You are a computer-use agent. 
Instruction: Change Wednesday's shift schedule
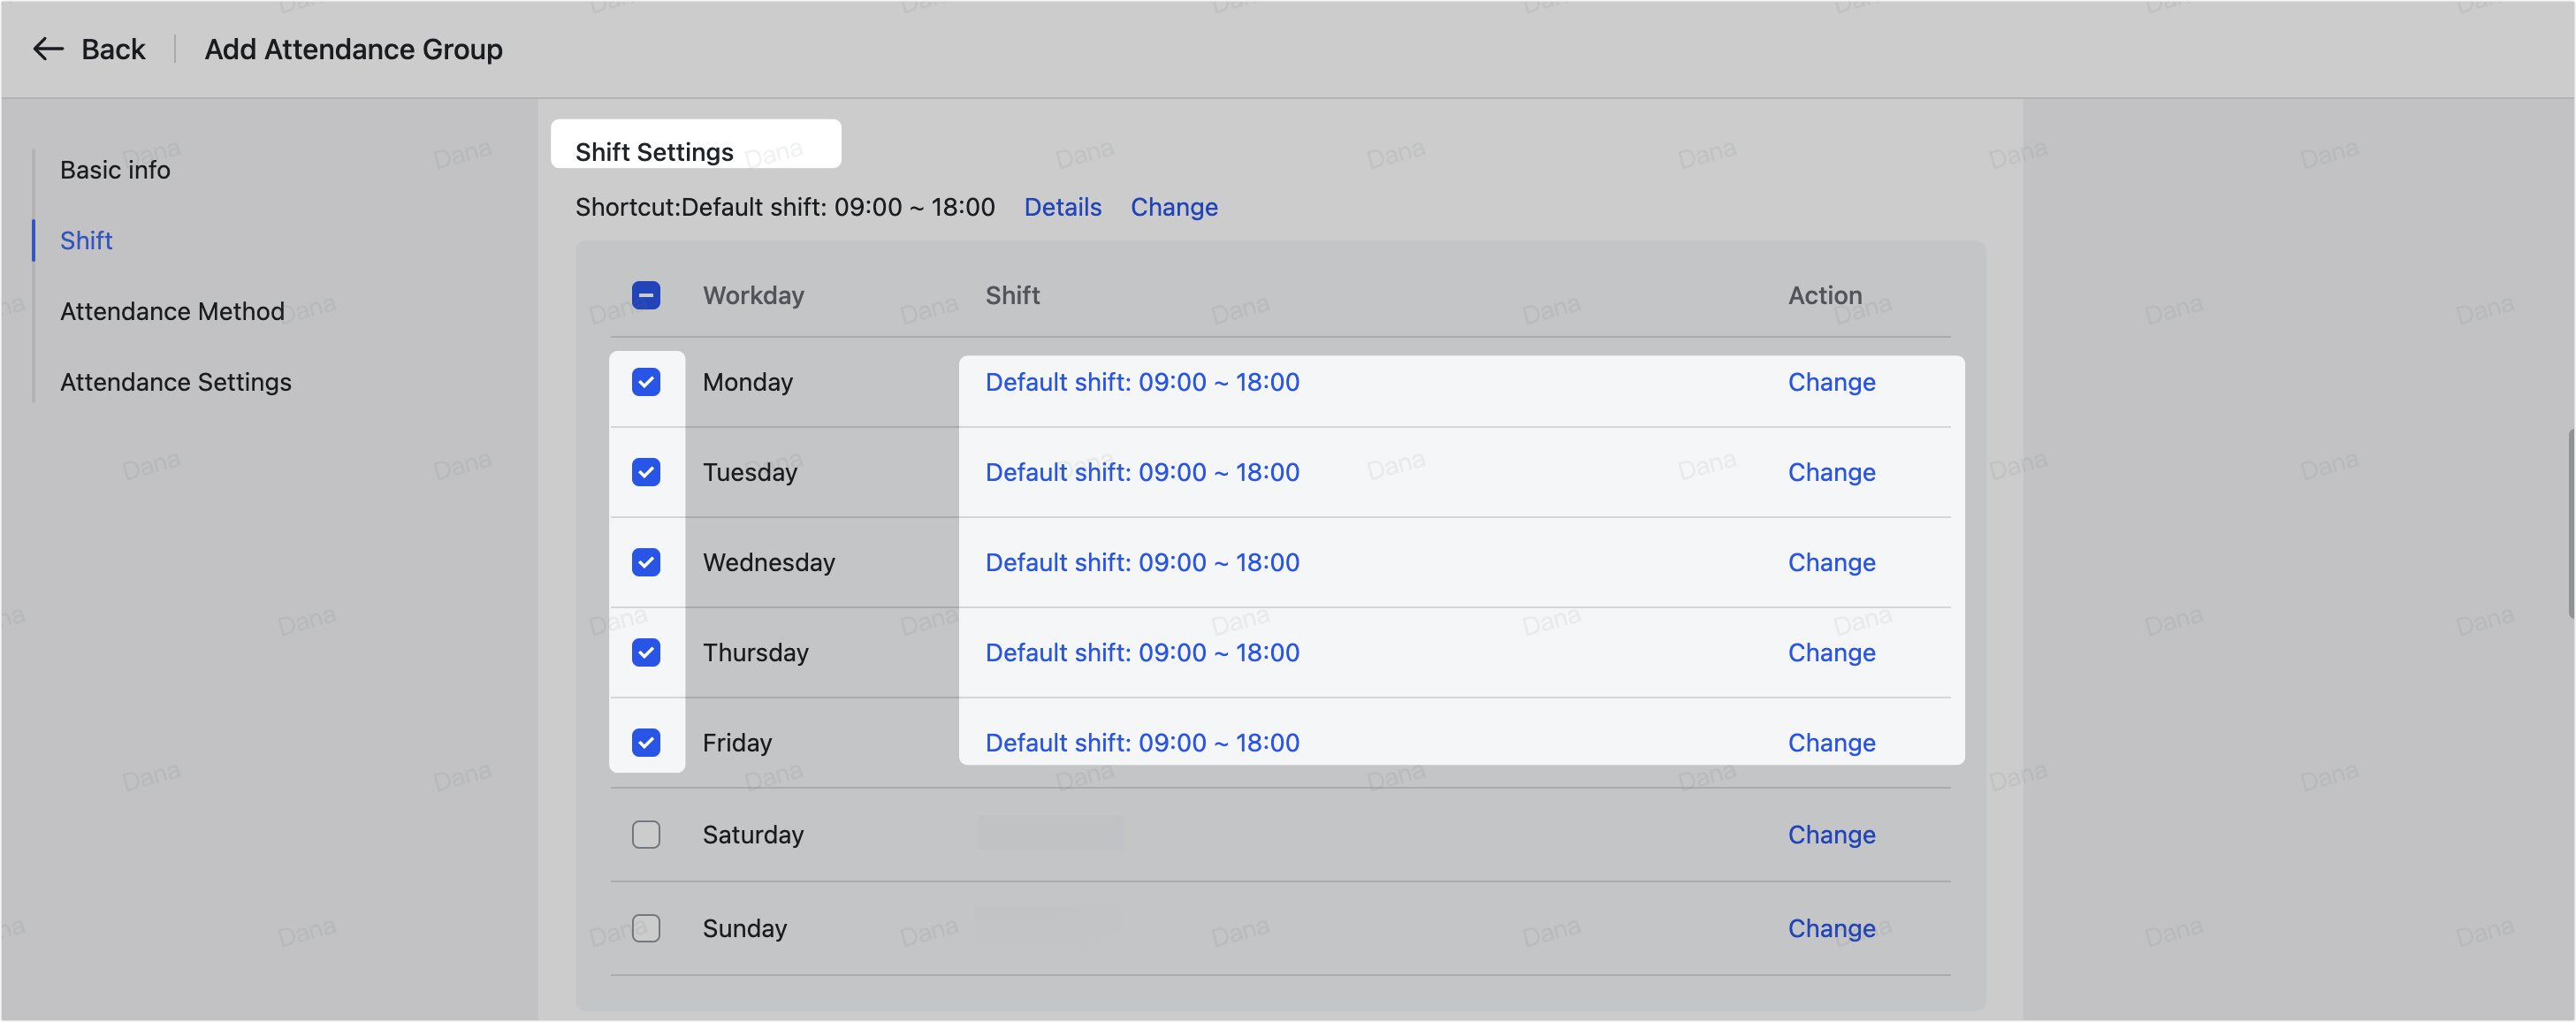click(1831, 562)
